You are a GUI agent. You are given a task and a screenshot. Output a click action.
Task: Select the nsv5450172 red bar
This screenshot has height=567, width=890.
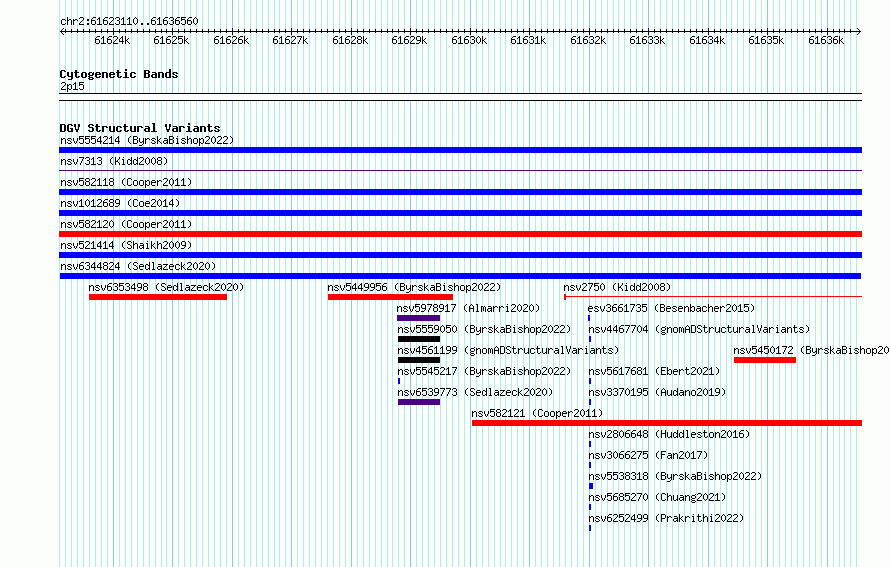point(765,360)
